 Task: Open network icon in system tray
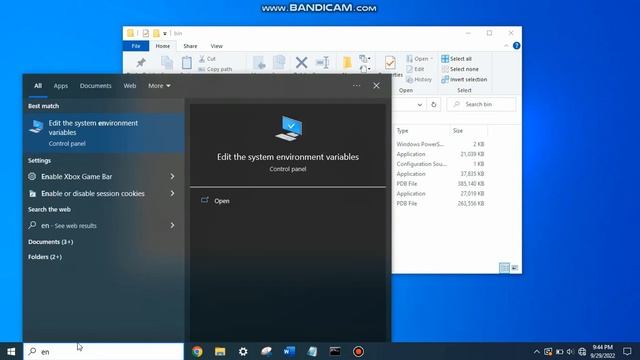pos(582,352)
